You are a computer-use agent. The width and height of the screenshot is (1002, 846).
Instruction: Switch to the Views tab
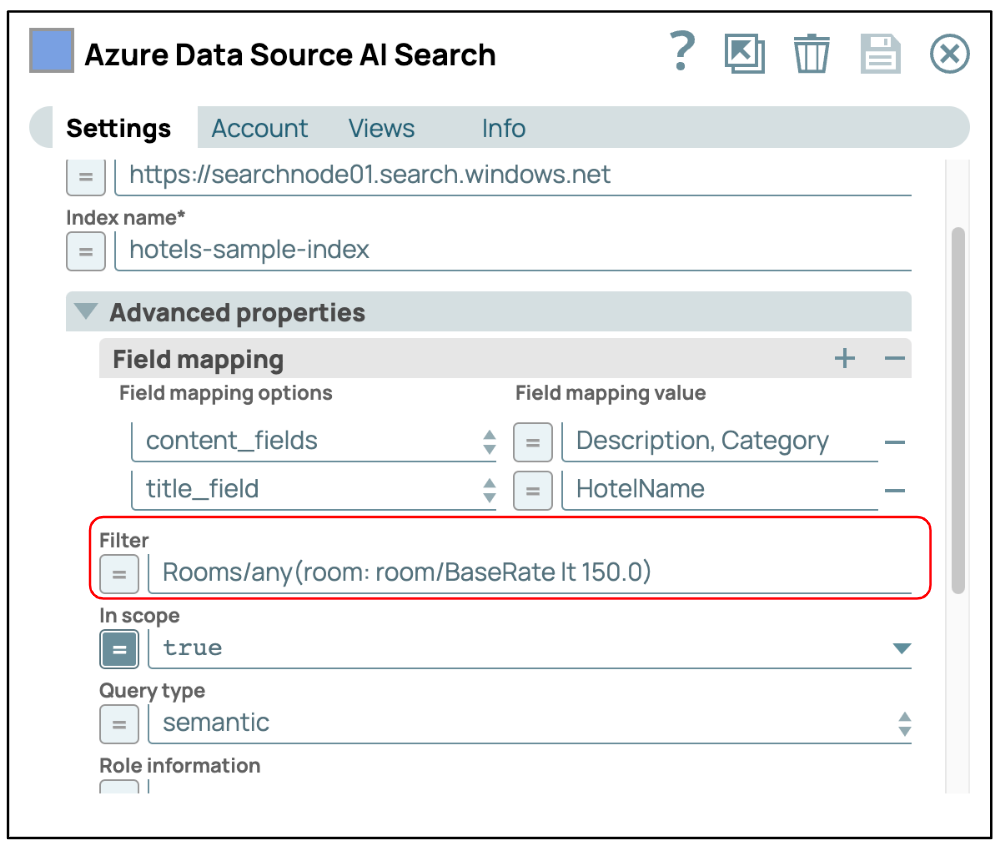point(381,129)
